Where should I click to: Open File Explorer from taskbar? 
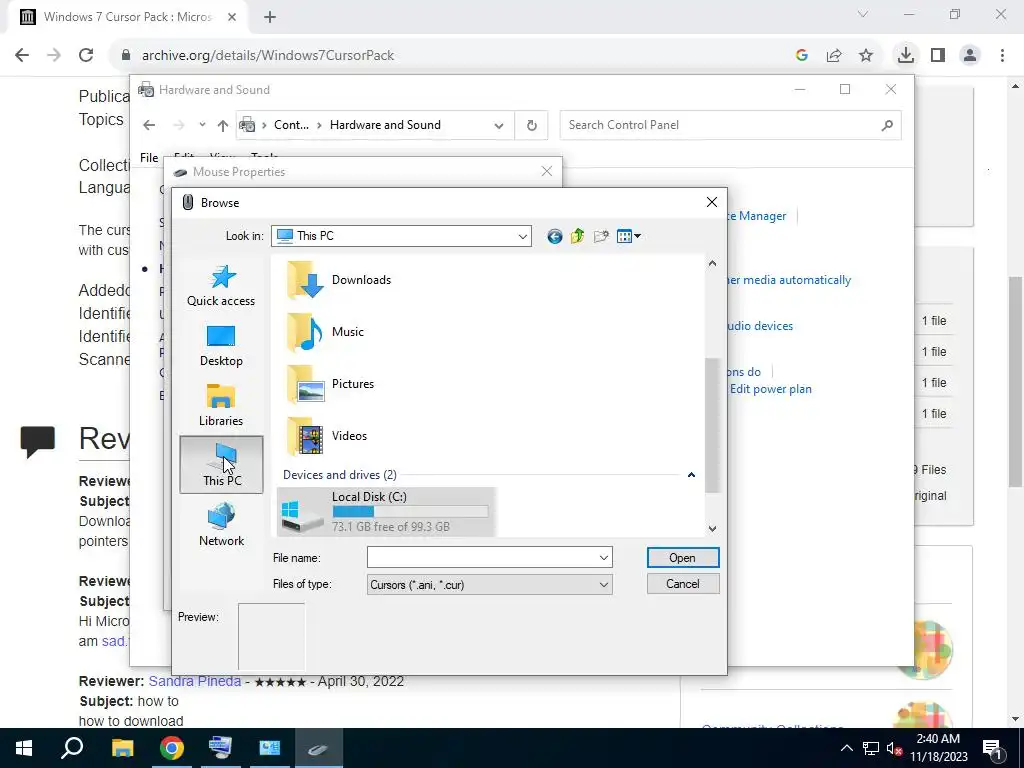[x=122, y=748]
